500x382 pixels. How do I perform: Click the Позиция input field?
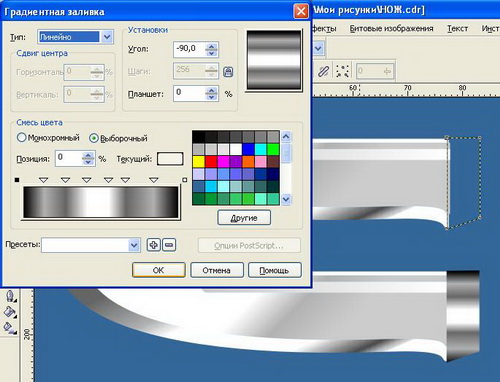68,158
